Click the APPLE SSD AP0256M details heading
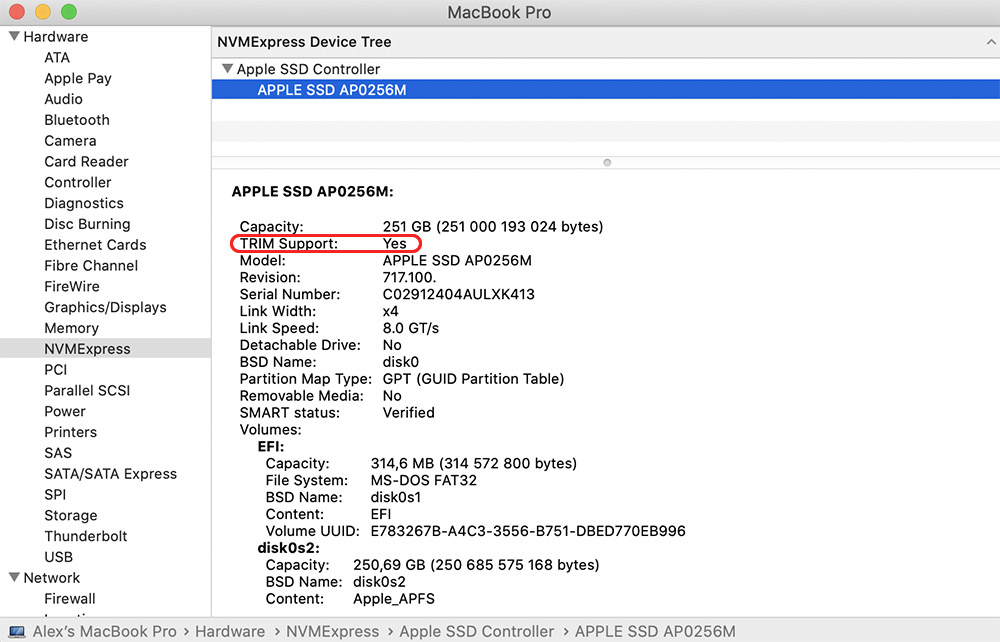The image size is (1000, 642). click(x=312, y=192)
